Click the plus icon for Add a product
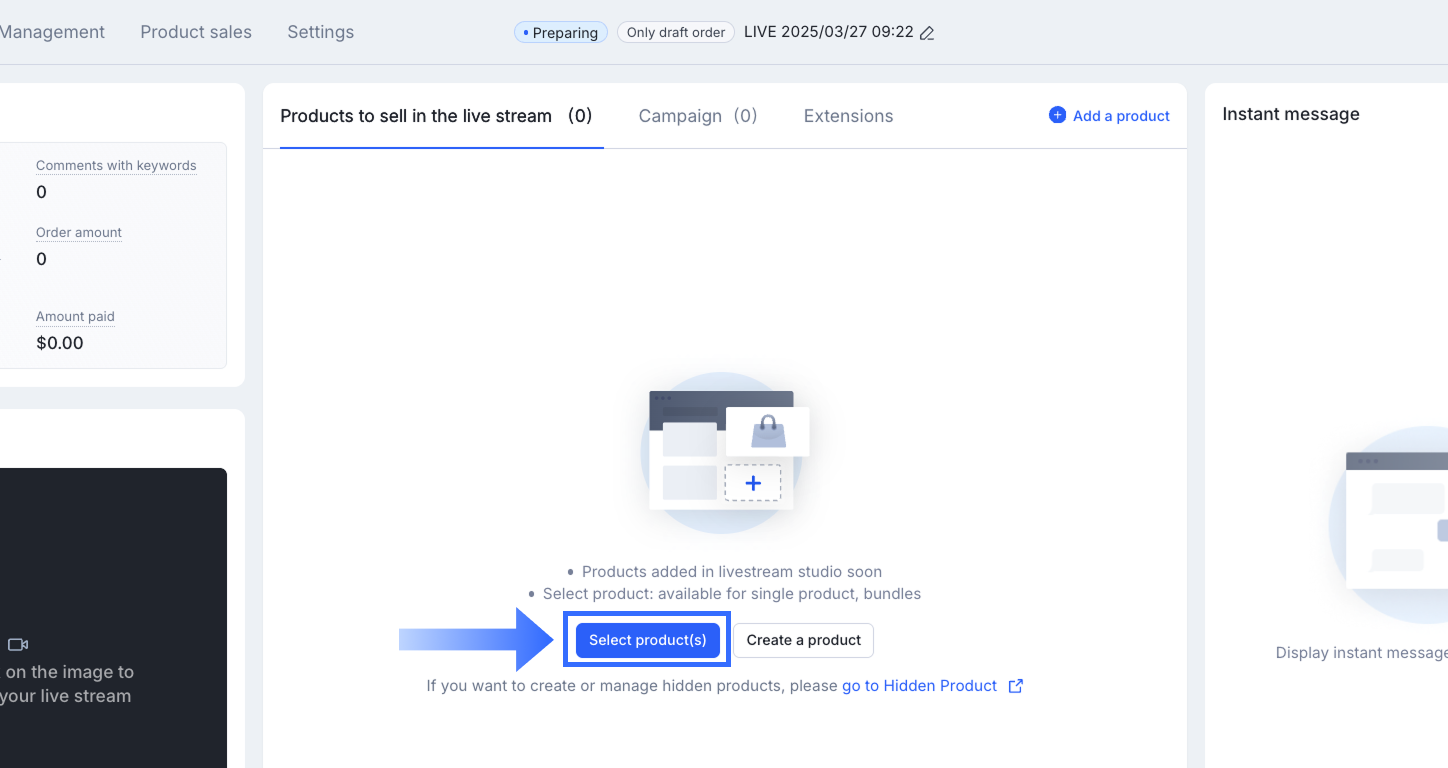The width and height of the screenshot is (1448, 768). pos(1057,115)
